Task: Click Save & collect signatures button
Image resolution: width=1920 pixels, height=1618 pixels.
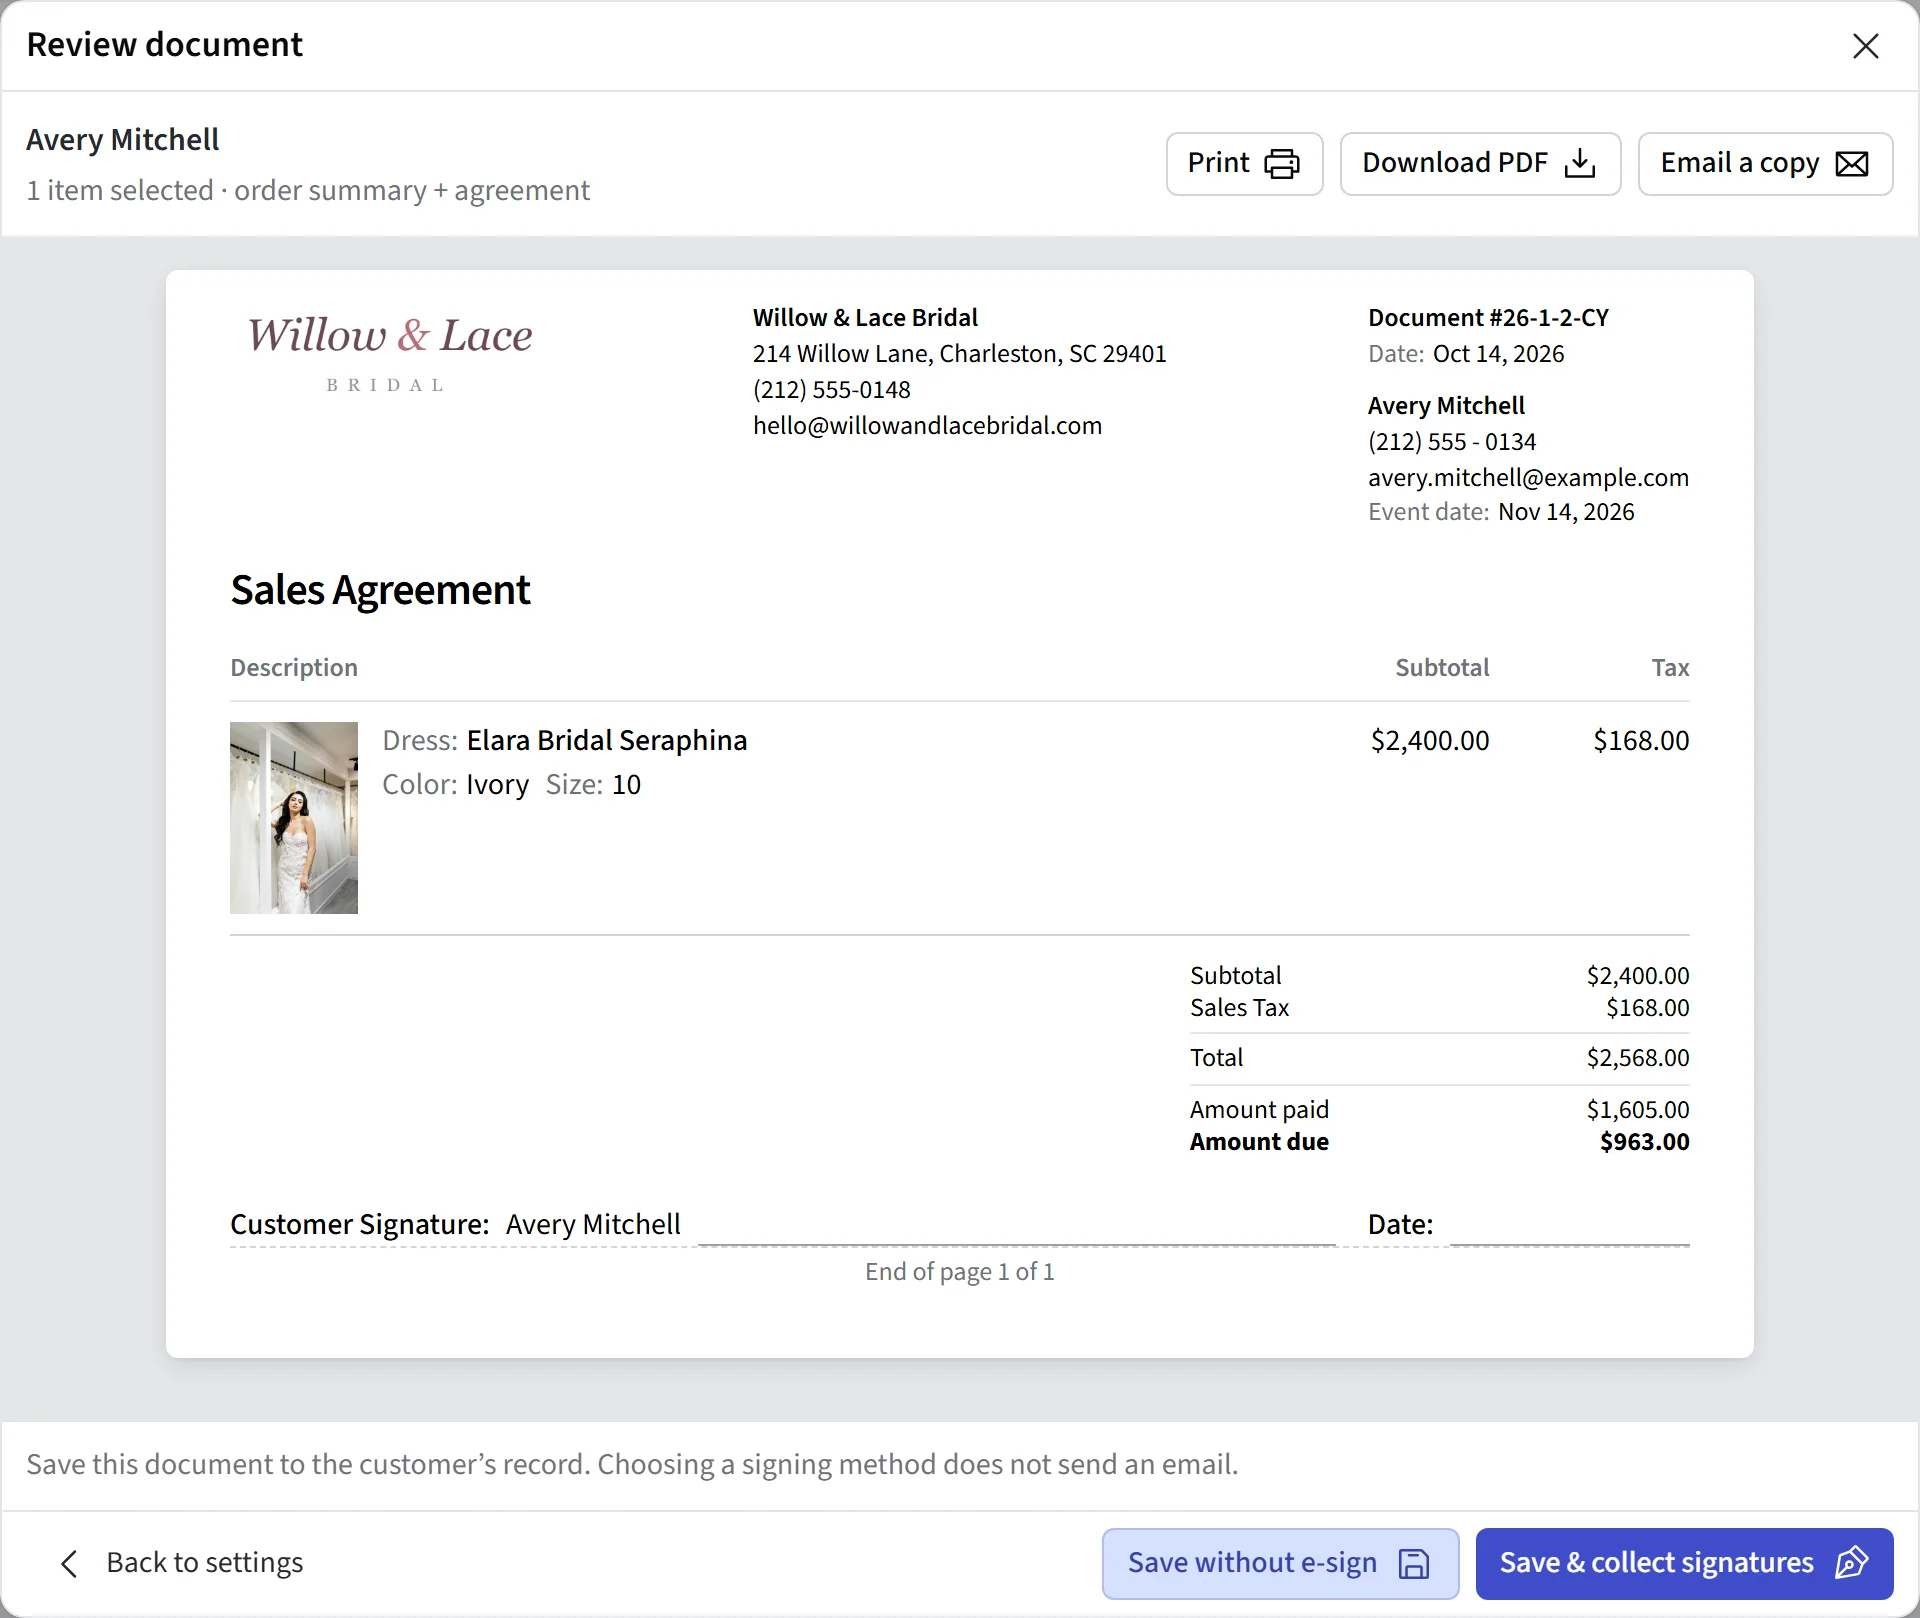Action: tap(1684, 1563)
